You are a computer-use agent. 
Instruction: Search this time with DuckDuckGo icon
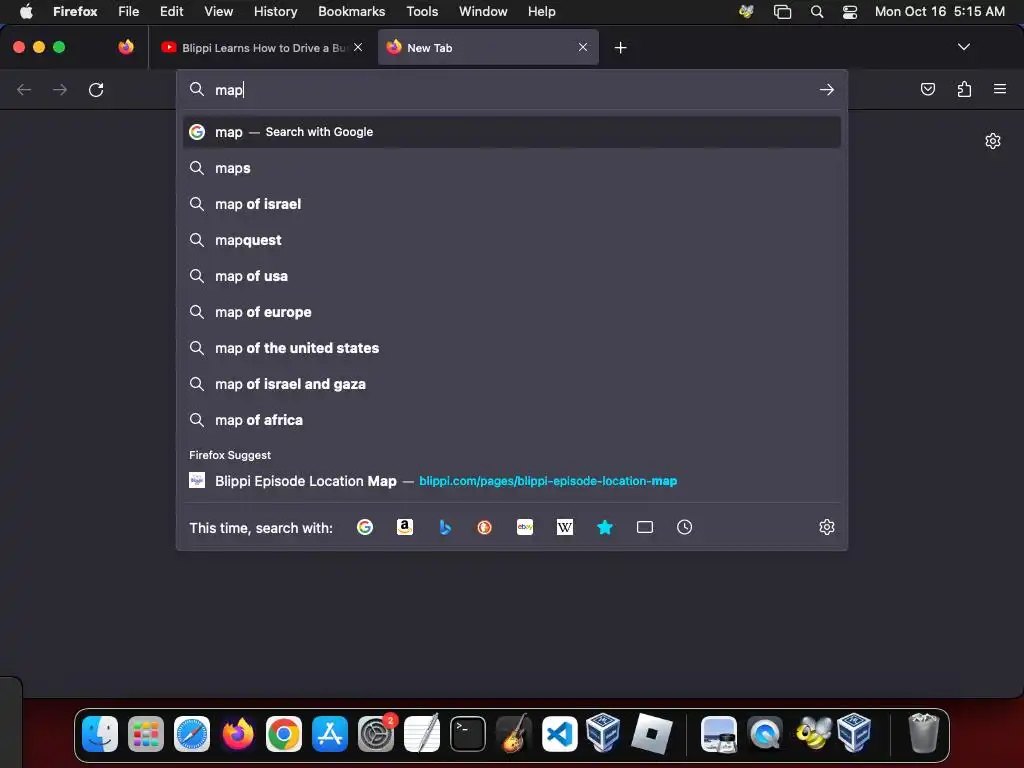tap(485, 527)
